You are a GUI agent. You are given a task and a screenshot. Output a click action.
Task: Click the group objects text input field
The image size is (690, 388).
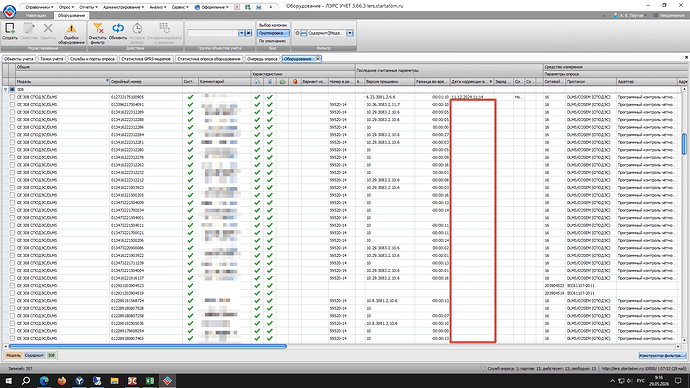pos(213,33)
